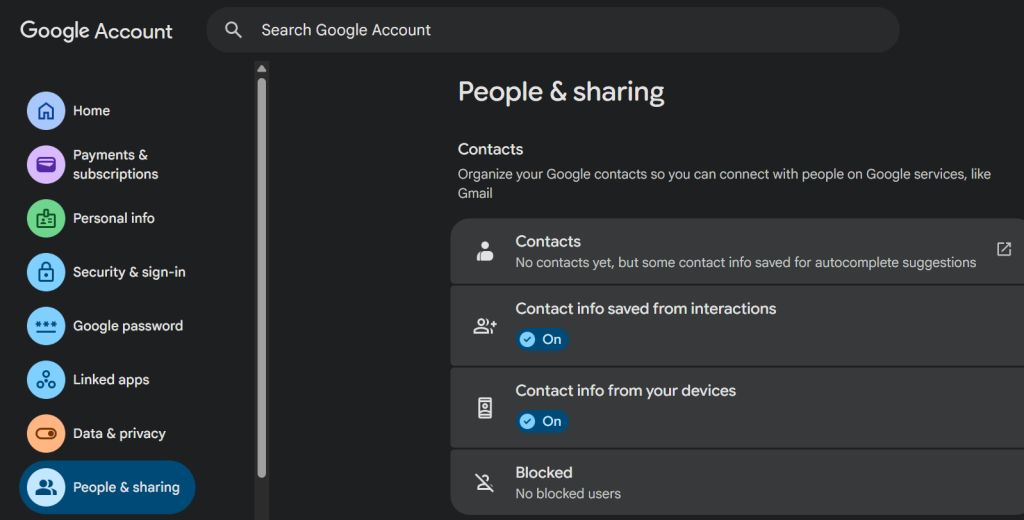The height and width of the screenshot is (520, 1024).
Task: Click the People & sharing page heading
Action: pos(561,92)
